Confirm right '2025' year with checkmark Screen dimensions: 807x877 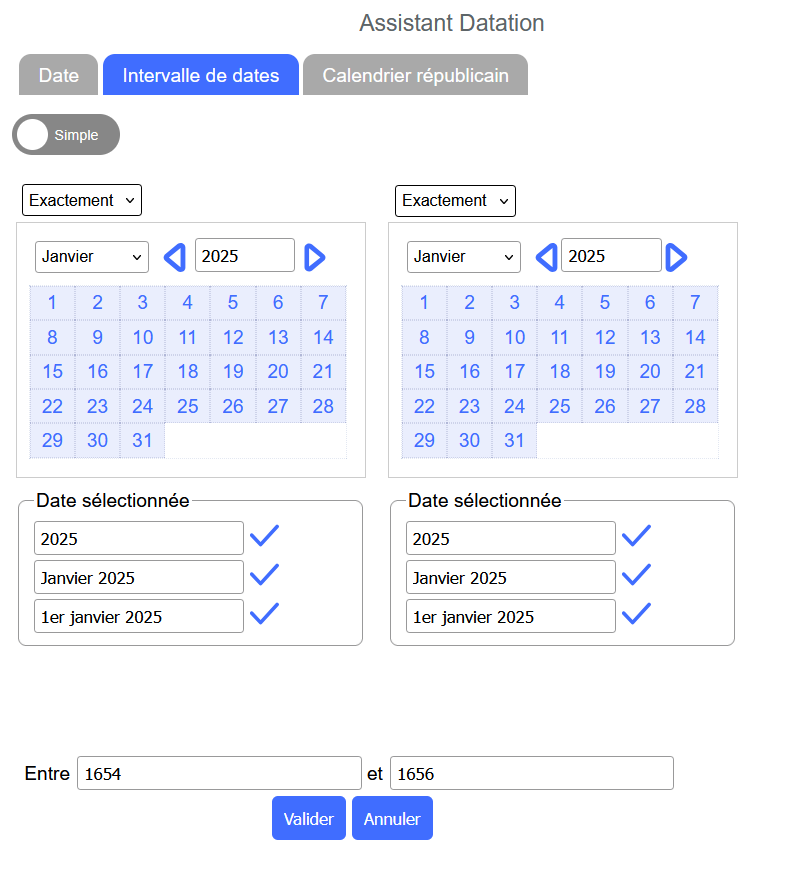click(636, 537)
